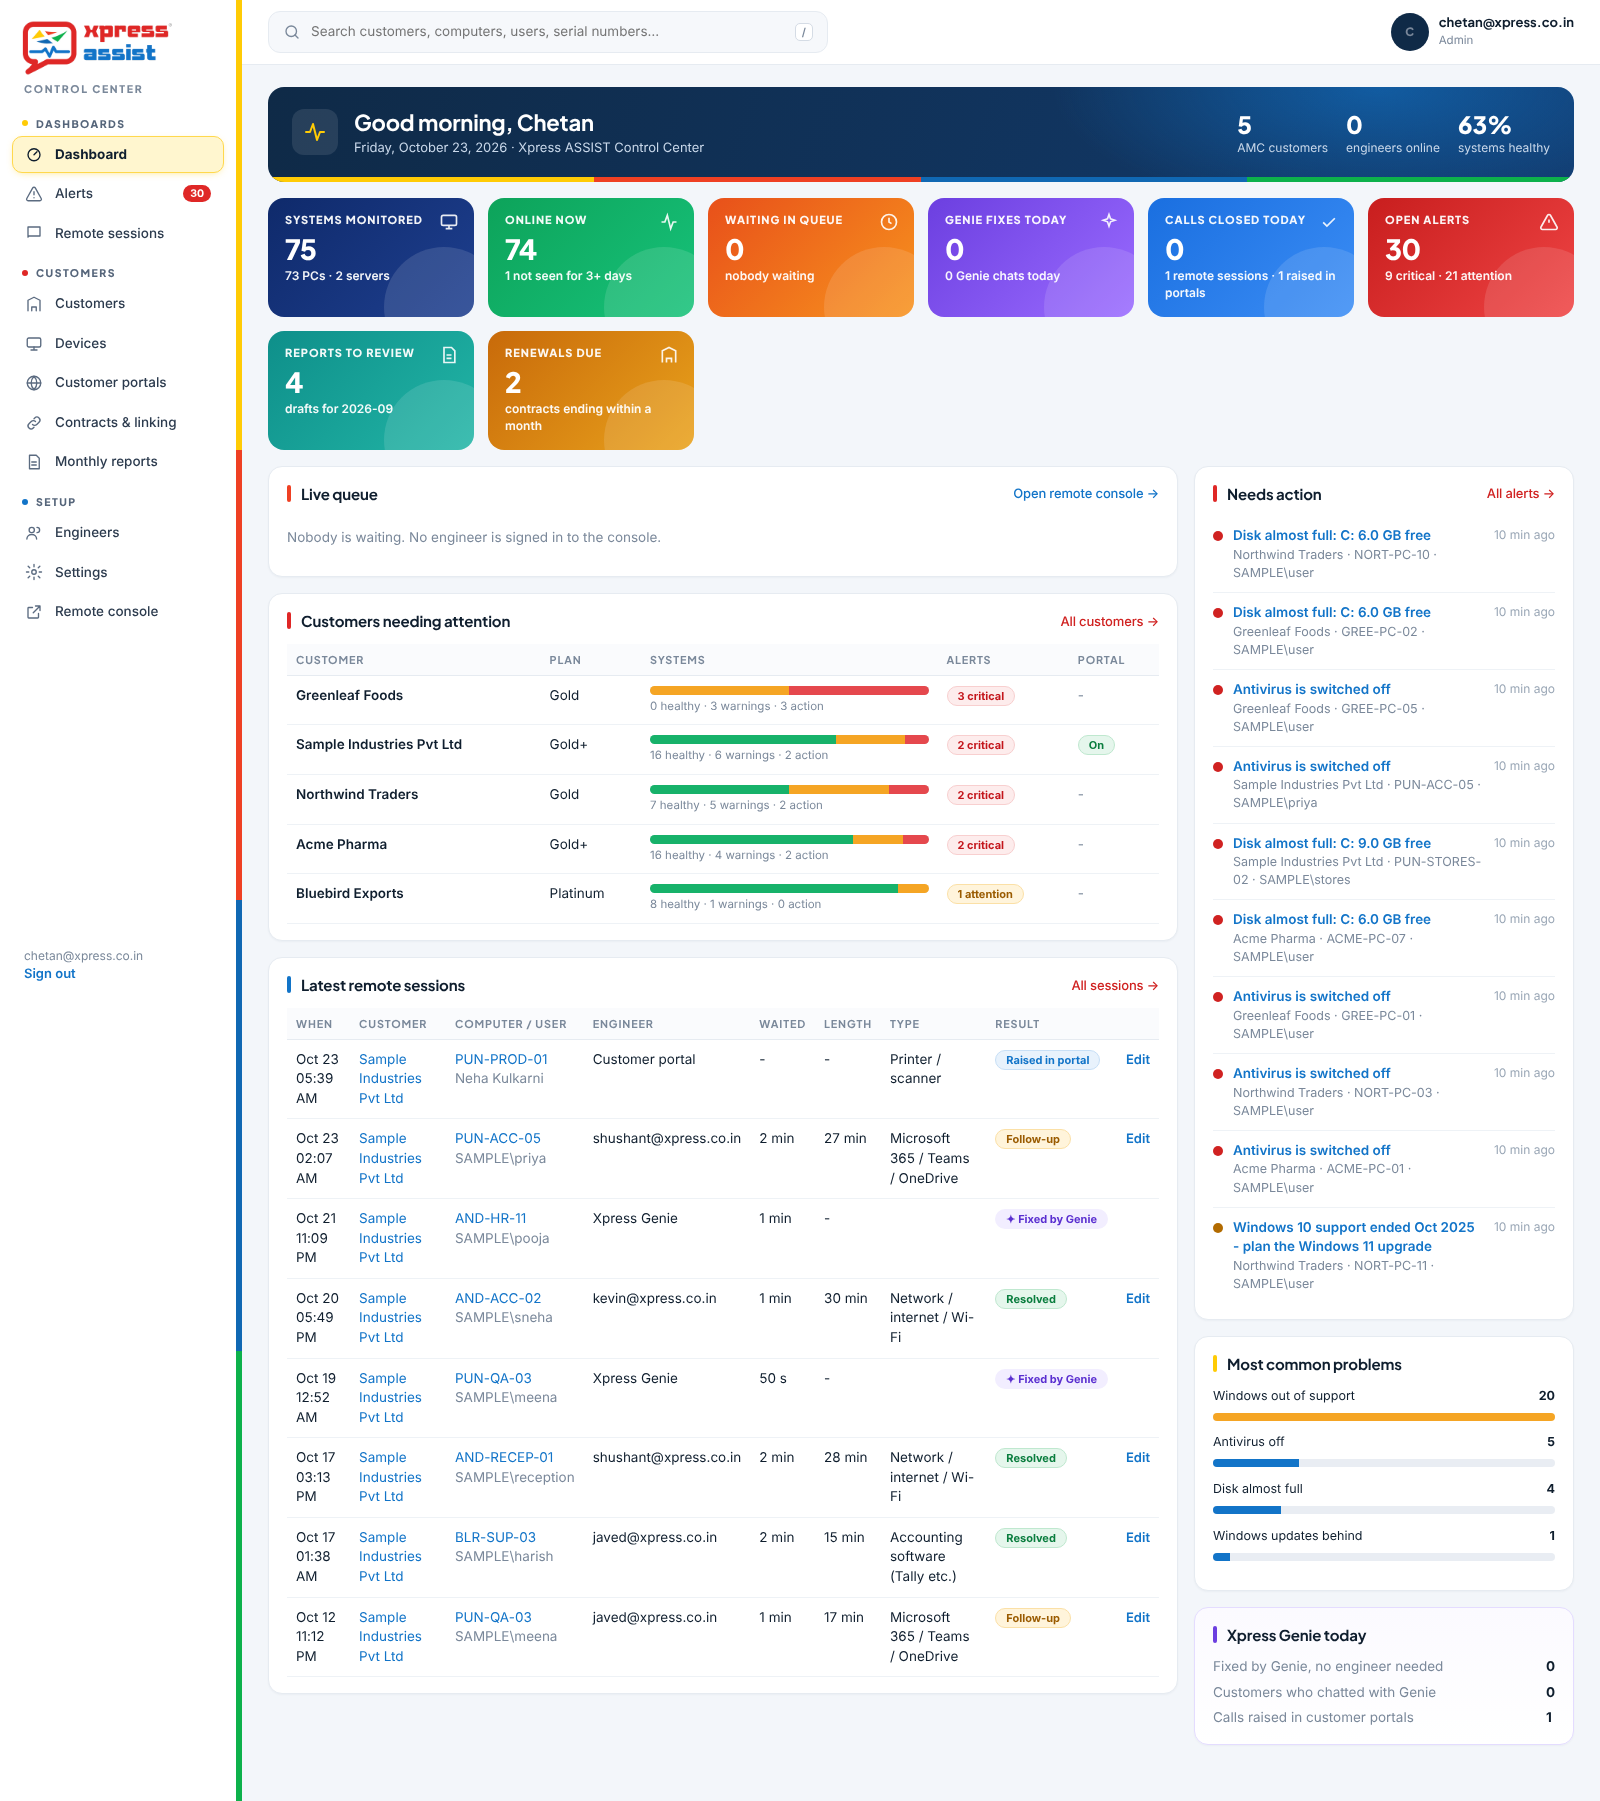Open the Alerts menu item

tap(118, 194)
